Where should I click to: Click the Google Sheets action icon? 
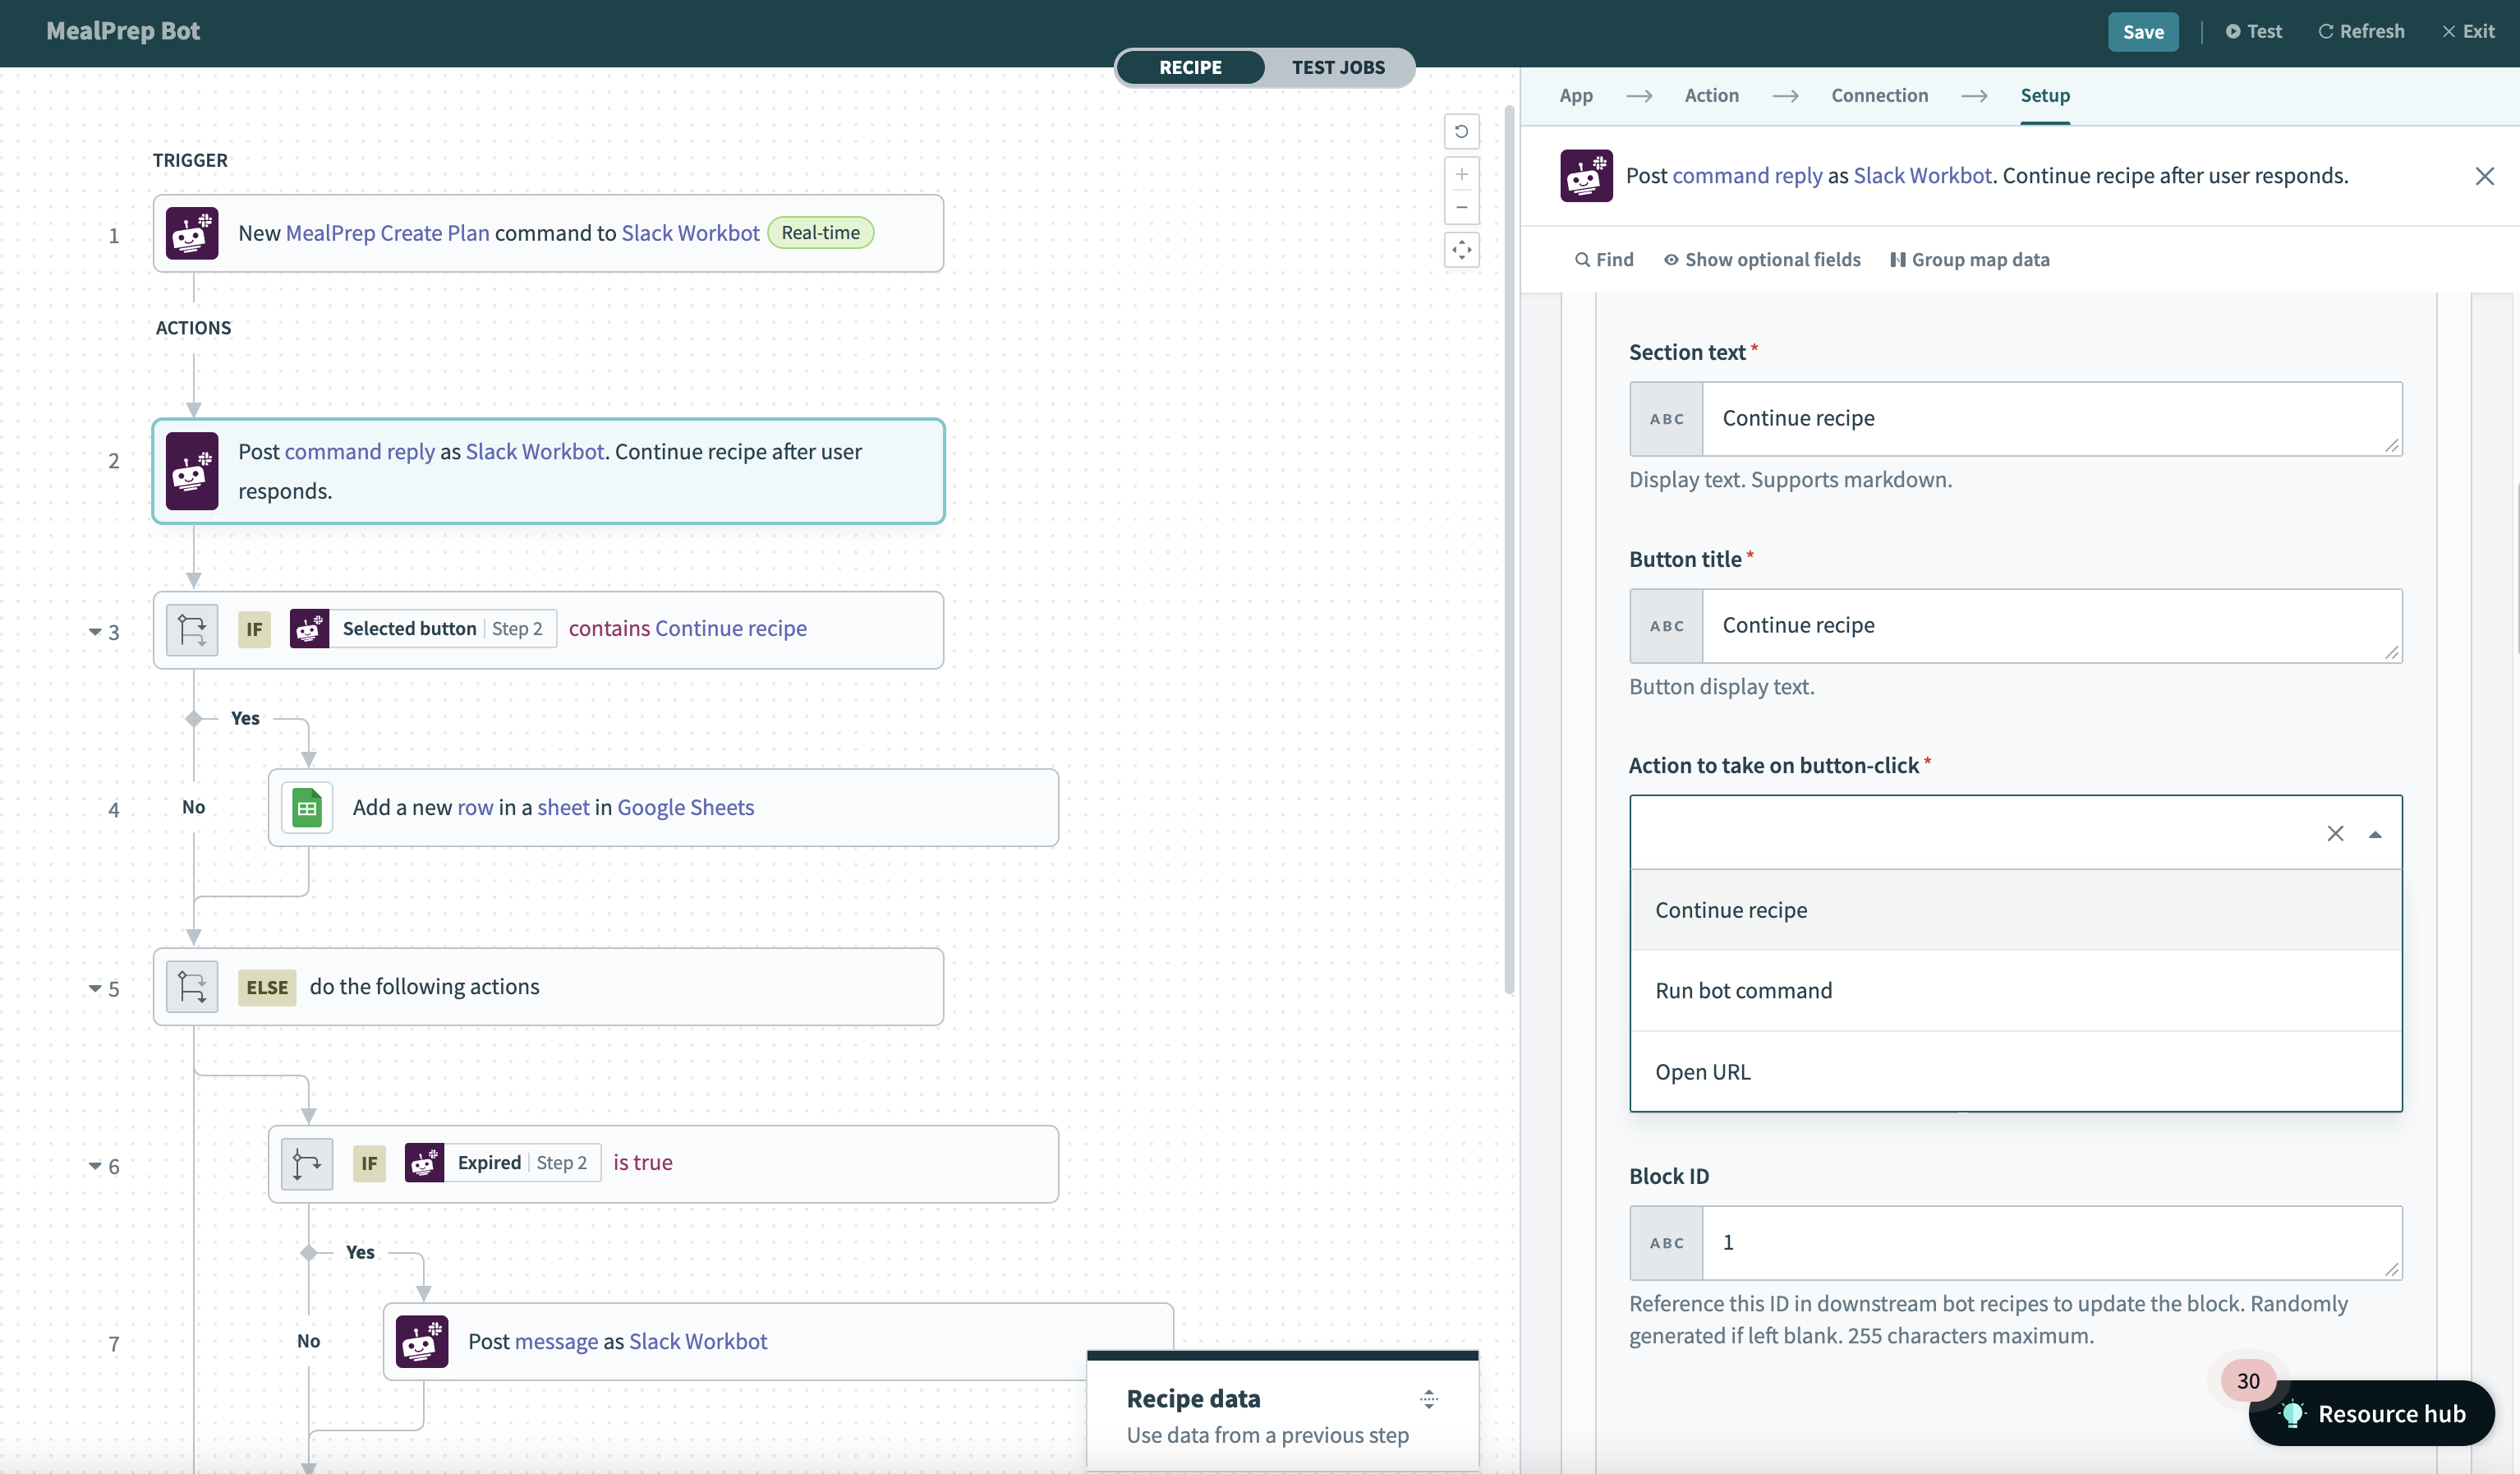coord(307,807)
